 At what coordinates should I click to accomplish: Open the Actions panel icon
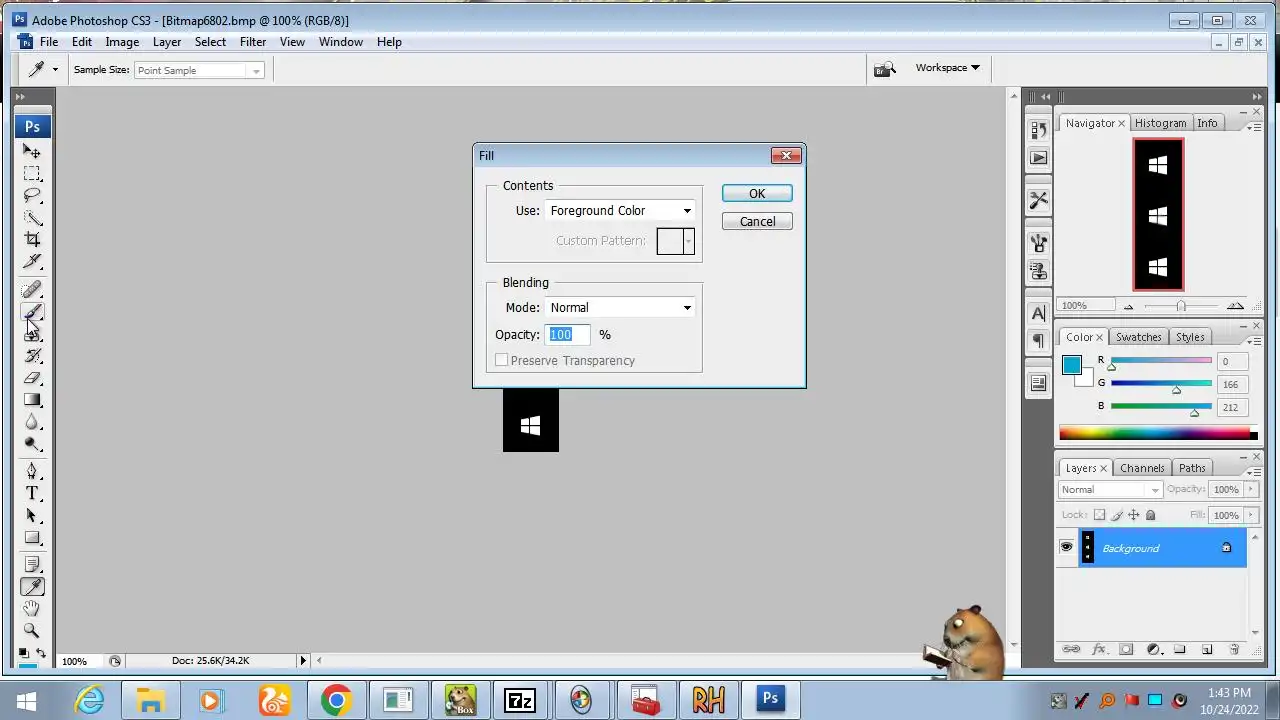point(1039,158)
